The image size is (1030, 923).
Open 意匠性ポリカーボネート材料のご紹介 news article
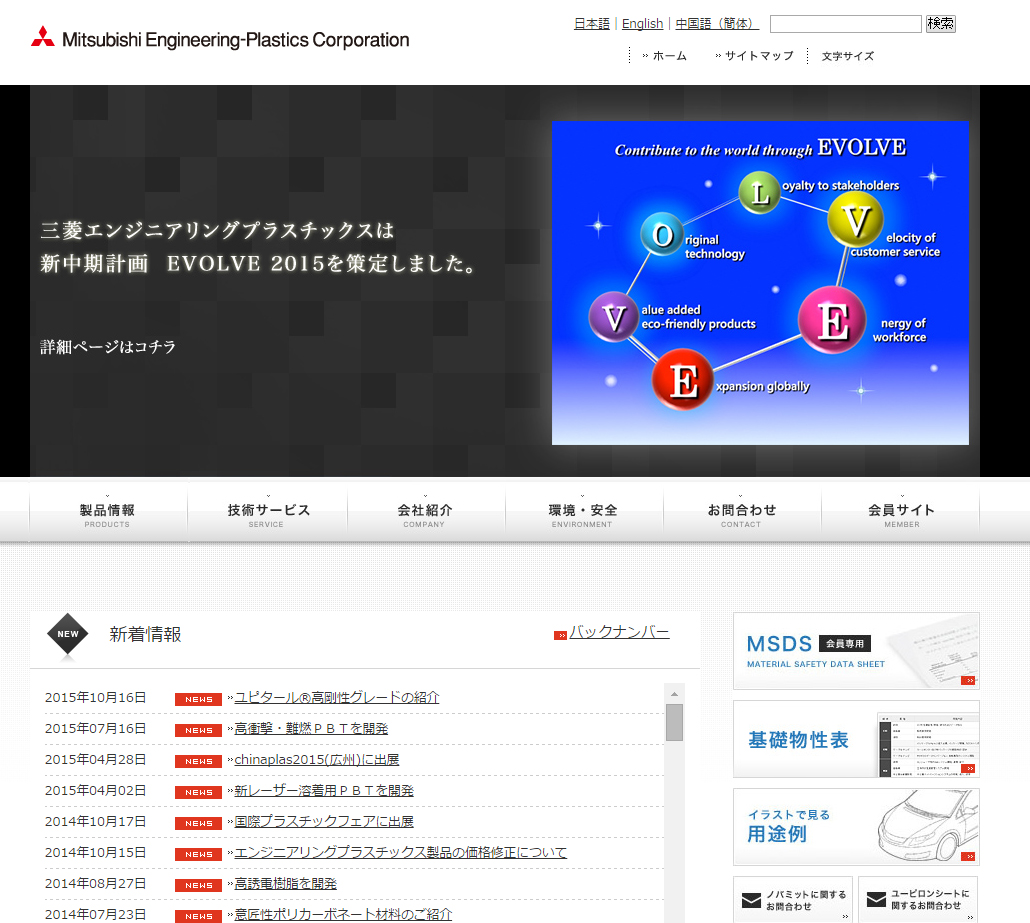344,914
